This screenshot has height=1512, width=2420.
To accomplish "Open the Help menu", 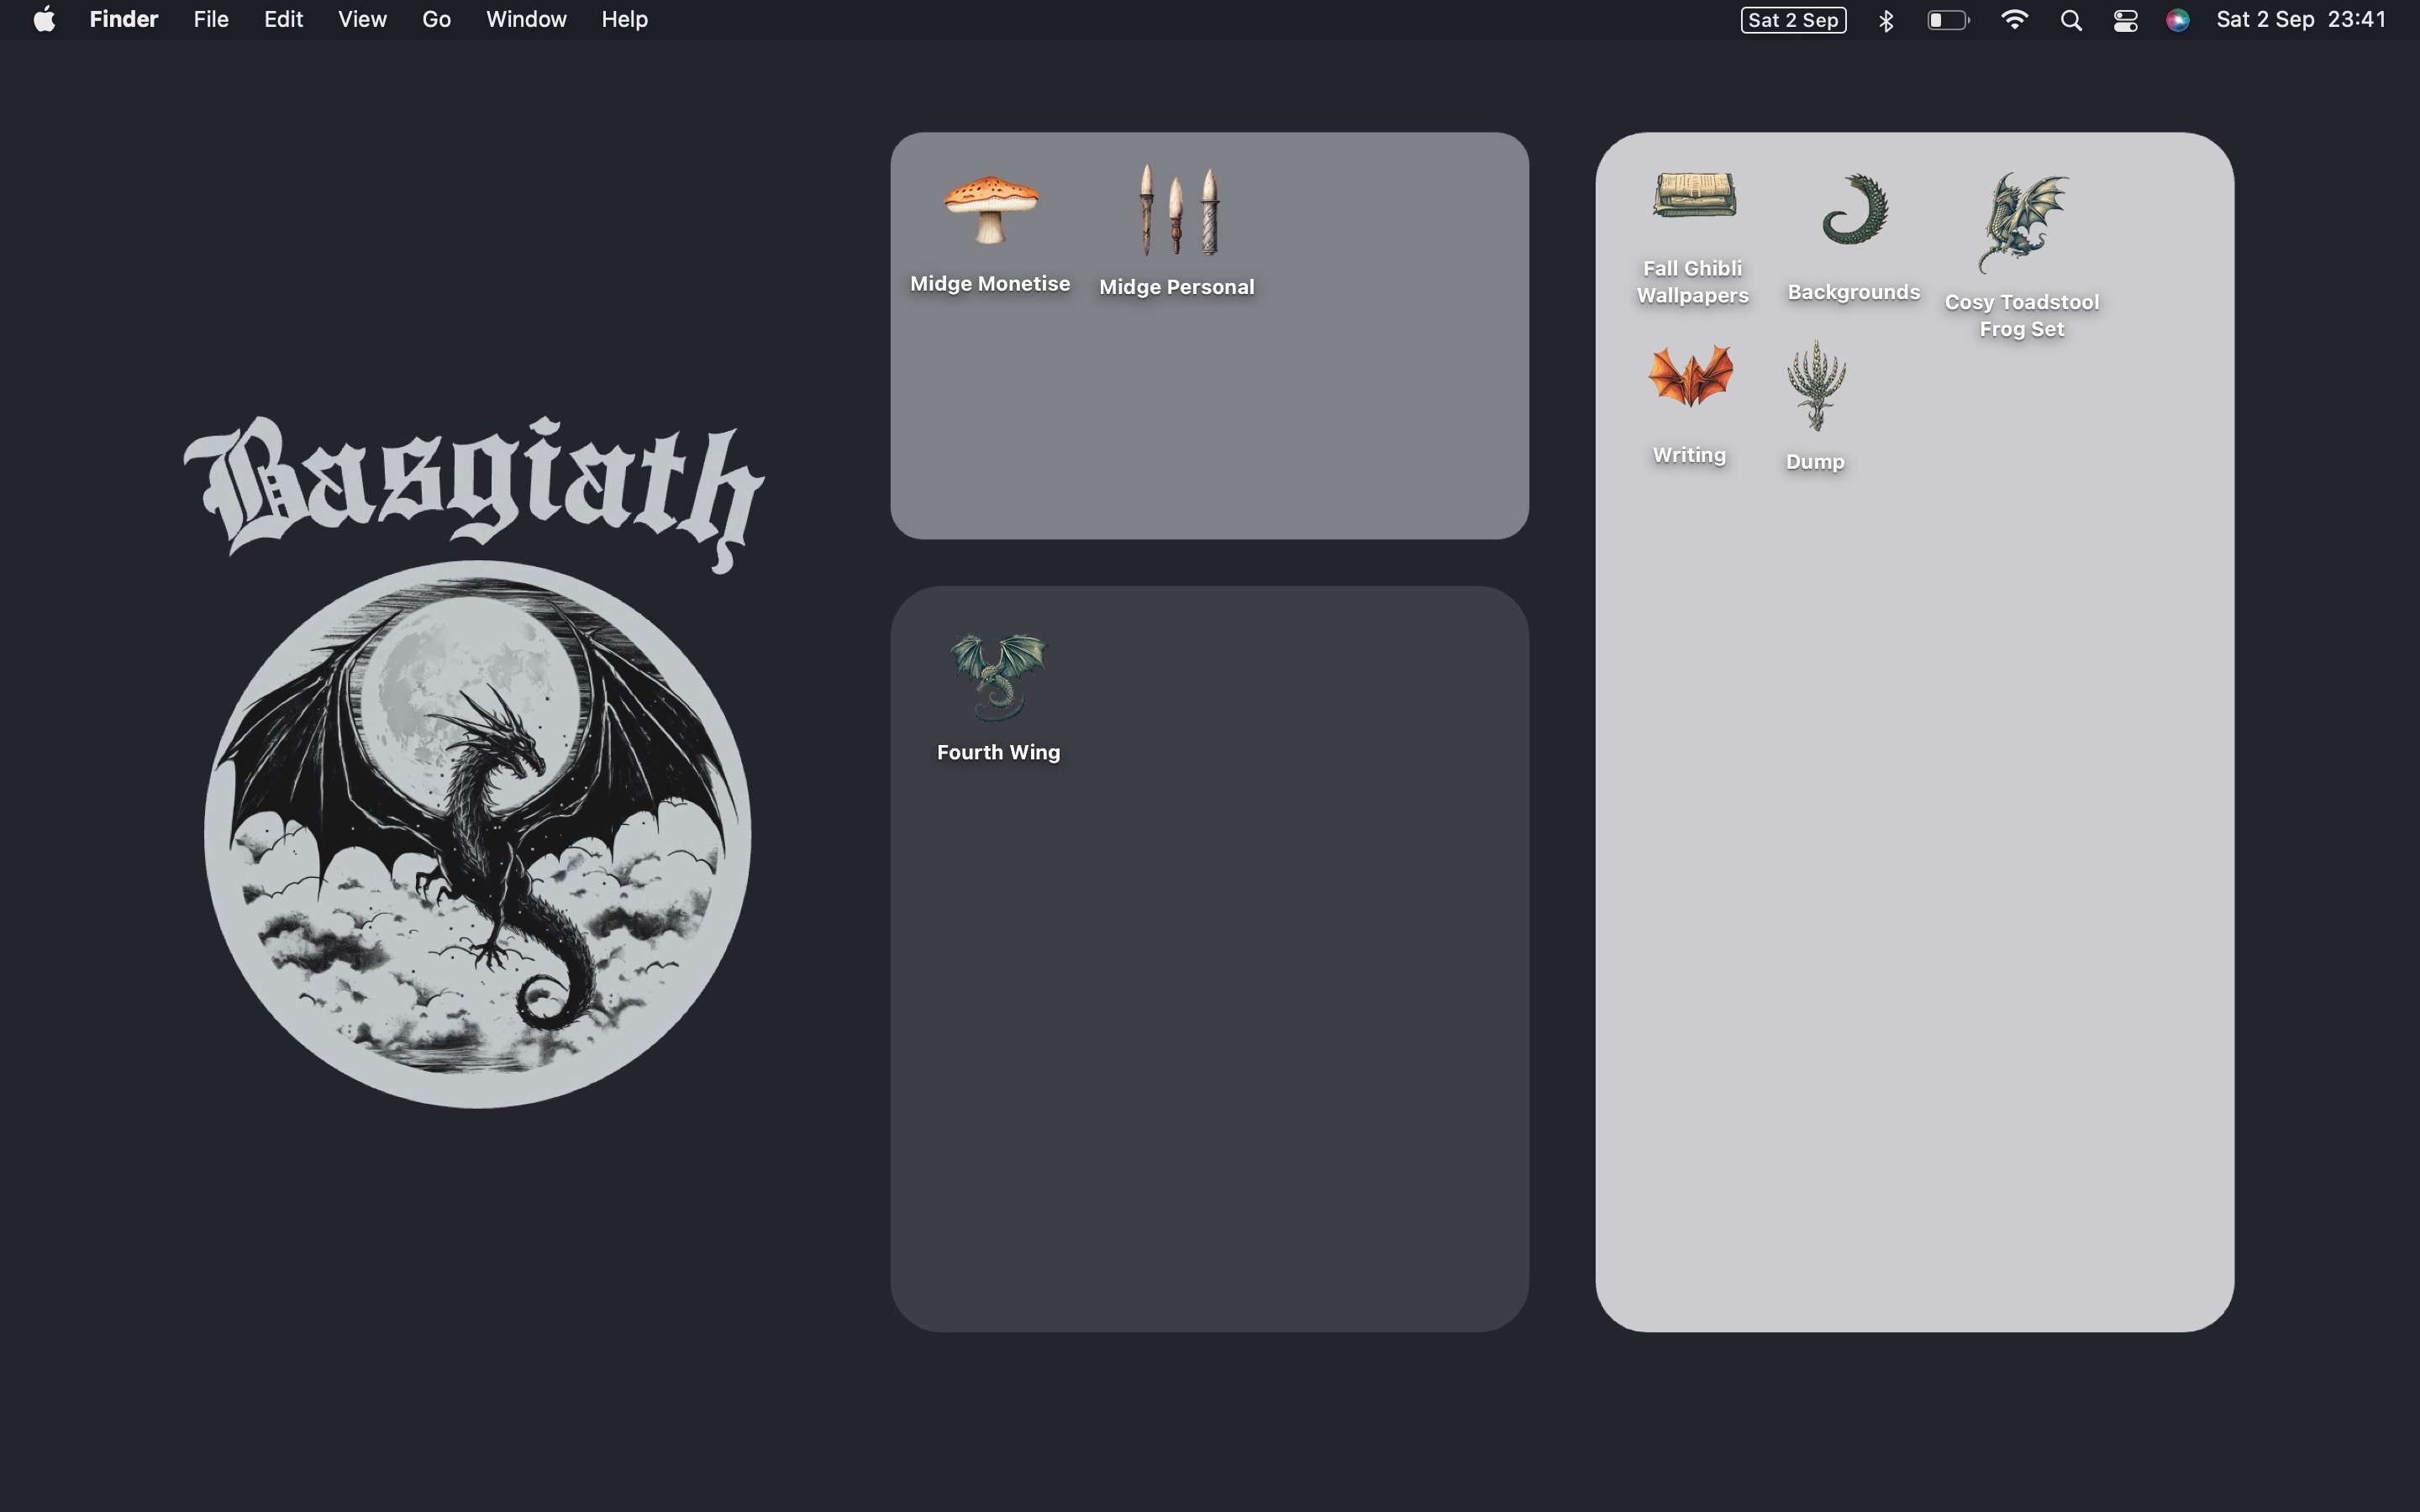I will tap(623, 19).
